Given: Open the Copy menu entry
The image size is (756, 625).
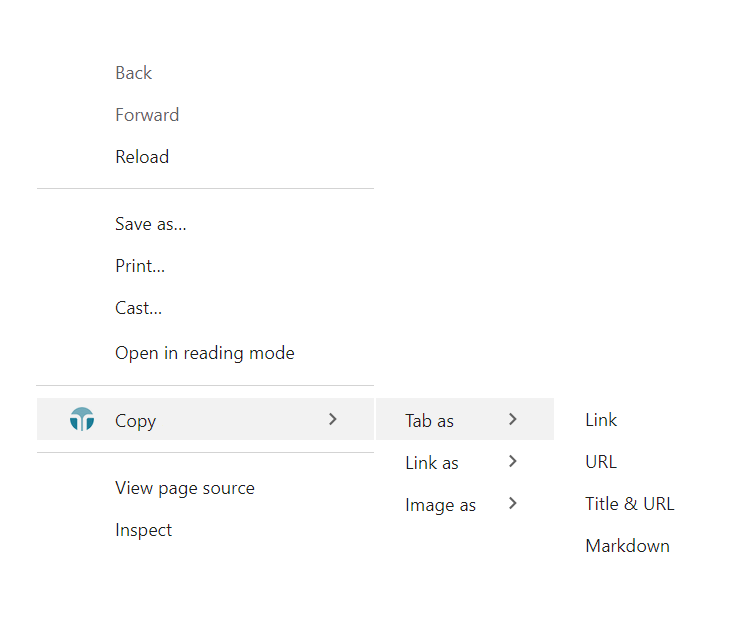Looking at the screenshot, I should point(136,421).
